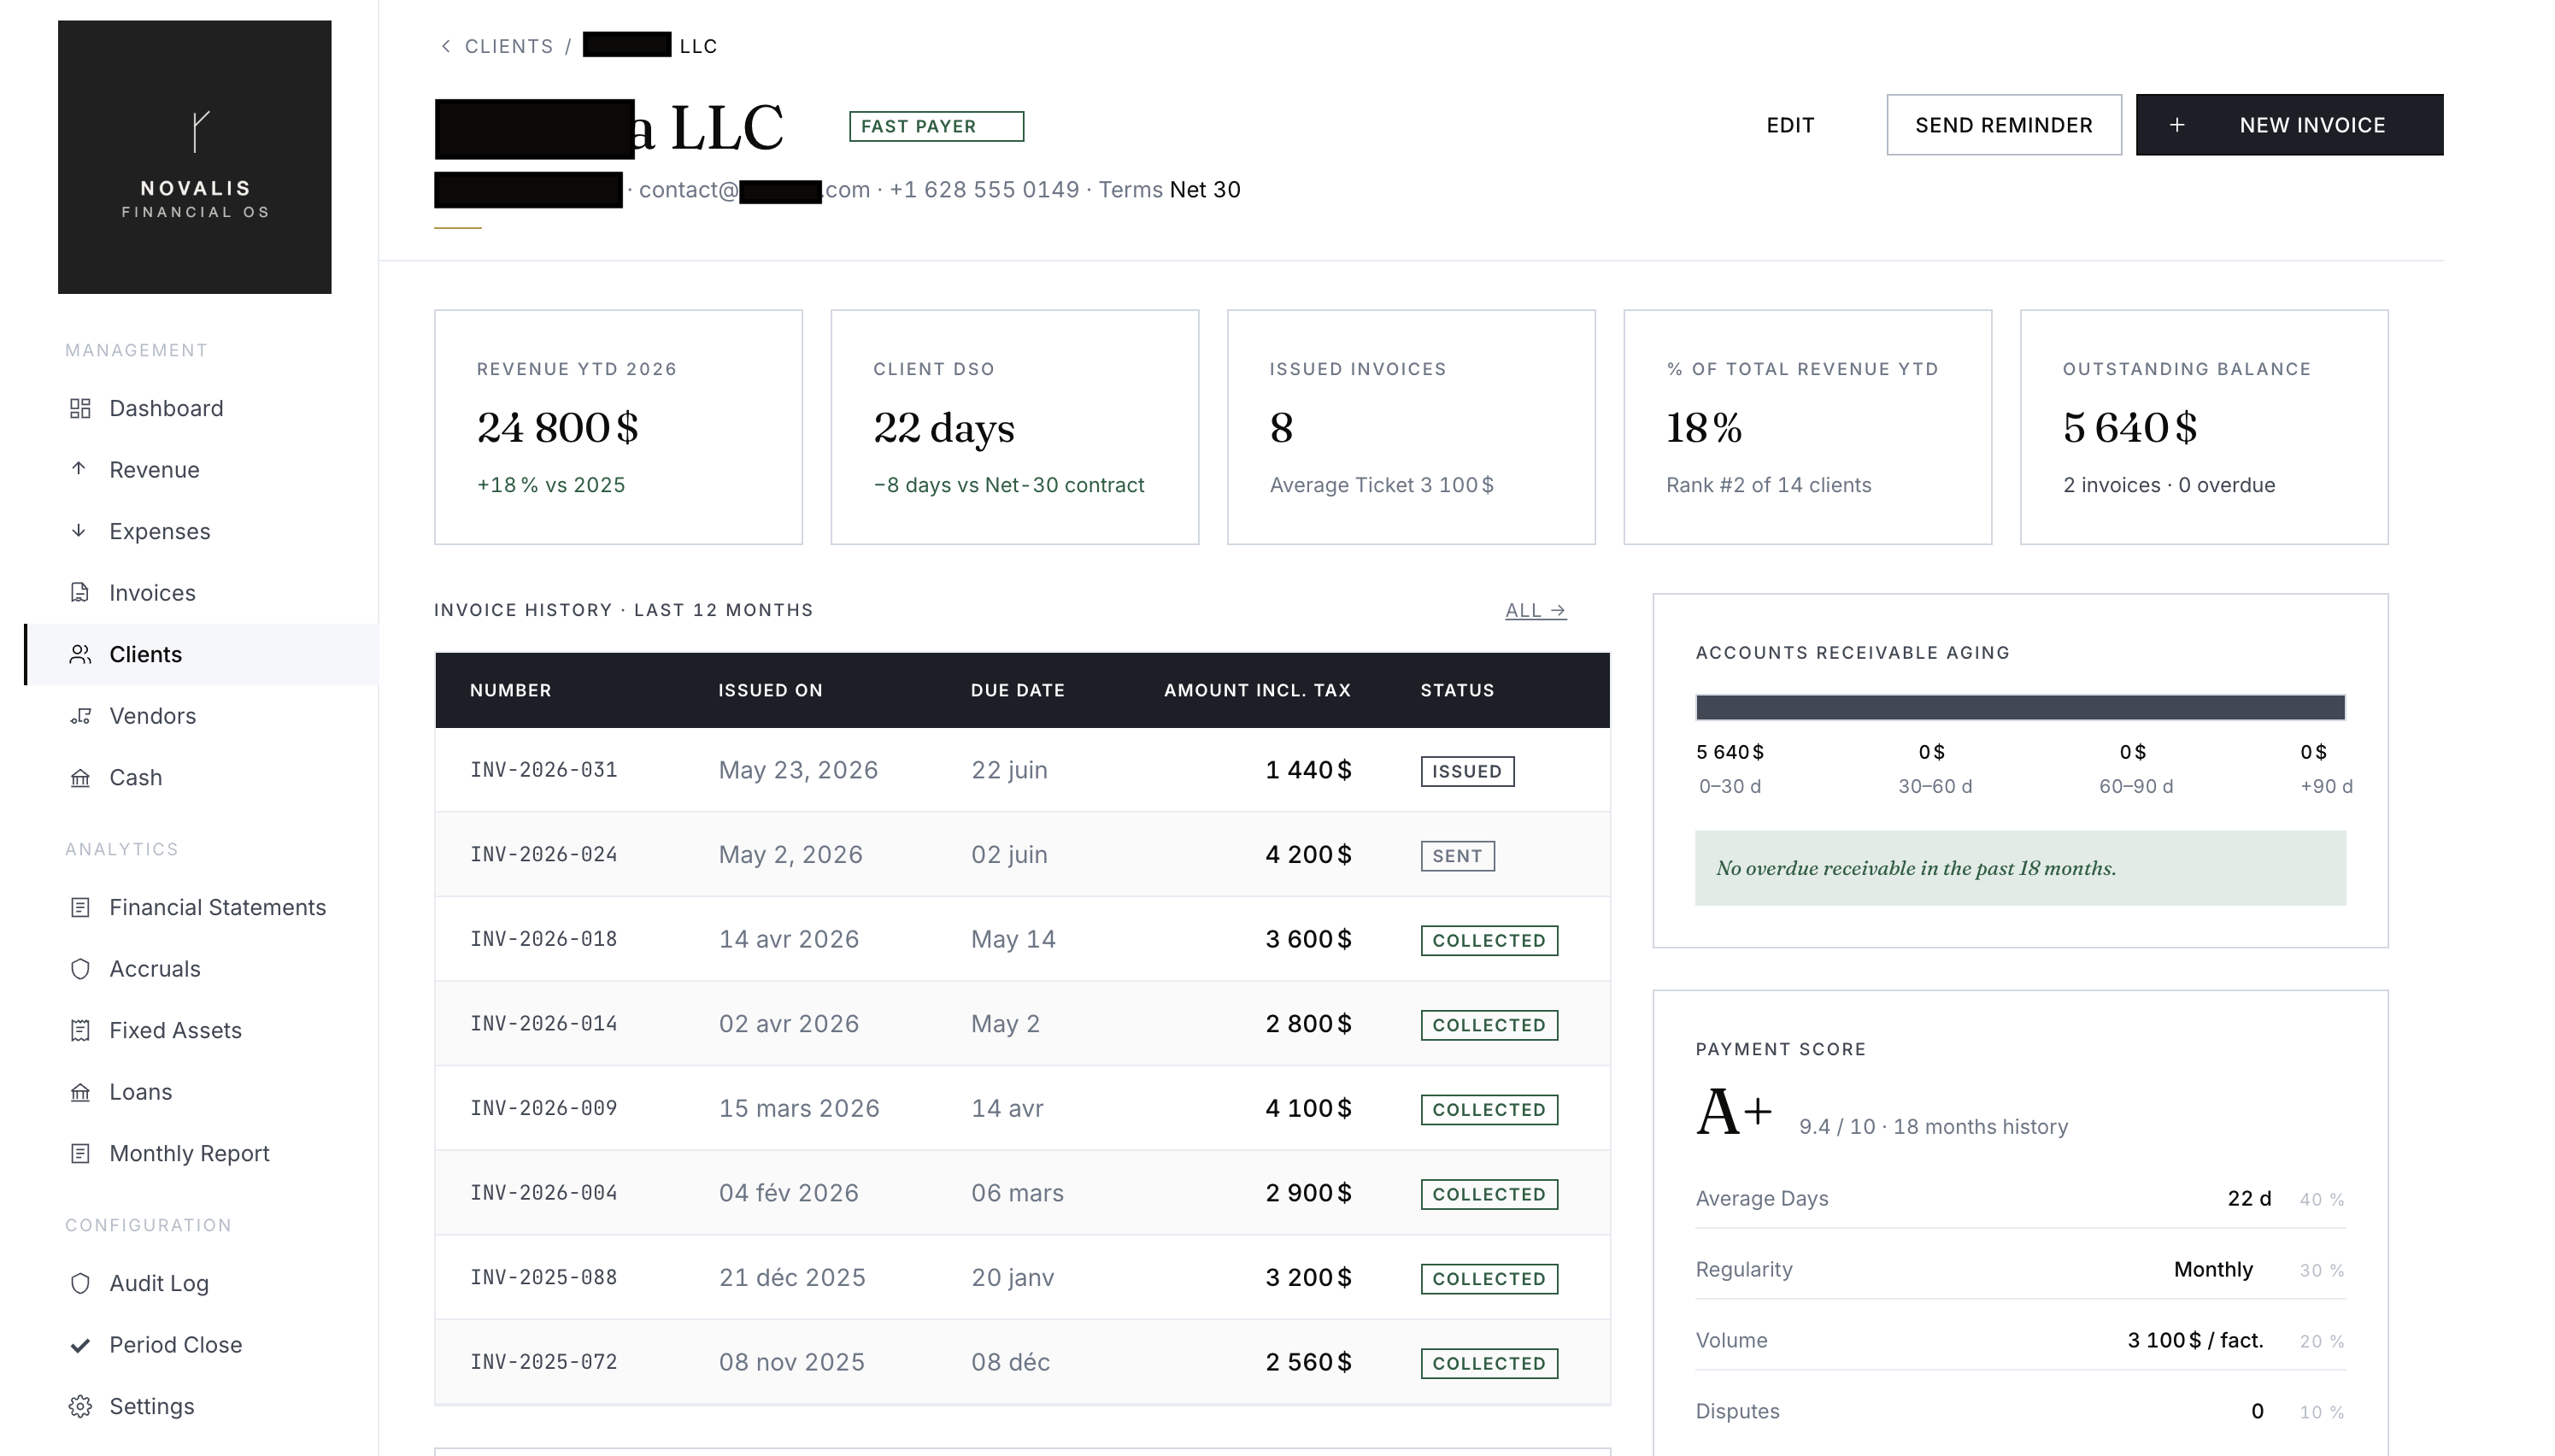Click the back chevron before CLIENTS
This screenshot has width=2555, height=1456.
point(446,46)
